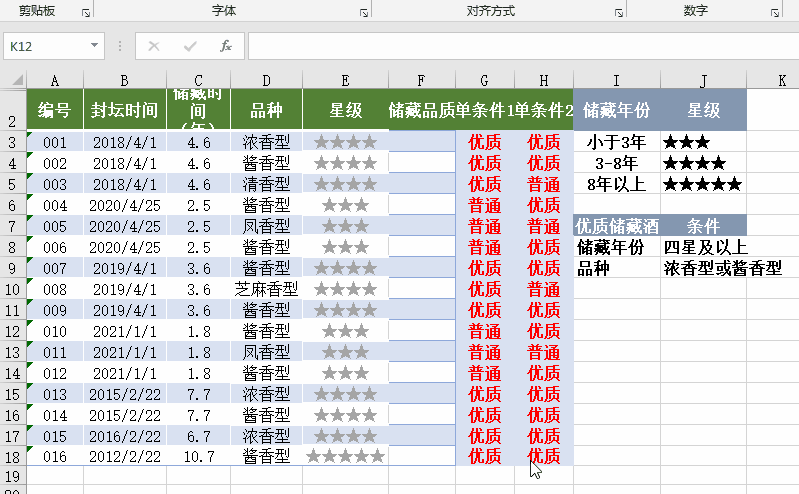
Task: Select column K header
Action: pos(772,80)
